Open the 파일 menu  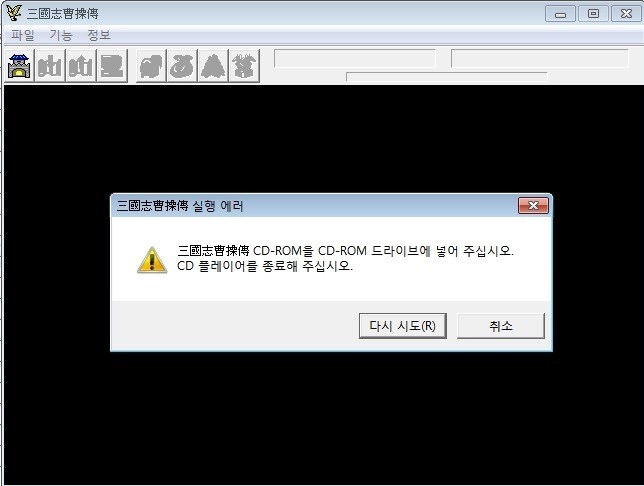click(23, 35)
